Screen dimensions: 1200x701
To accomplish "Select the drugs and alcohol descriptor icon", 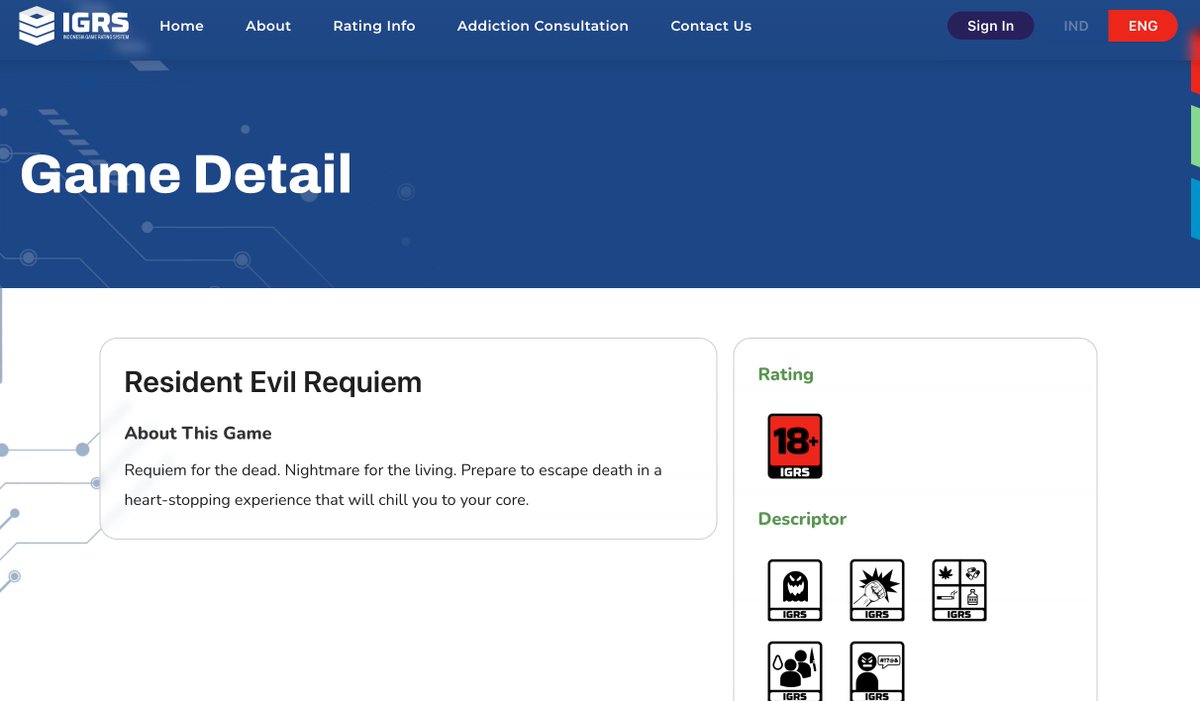I will pos(959,590).
